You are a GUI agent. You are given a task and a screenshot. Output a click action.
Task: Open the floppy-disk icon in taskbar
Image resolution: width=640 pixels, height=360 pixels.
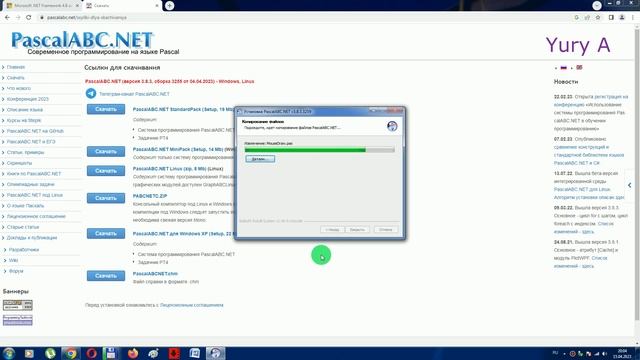pyautogui.click(x=111, y=353)
